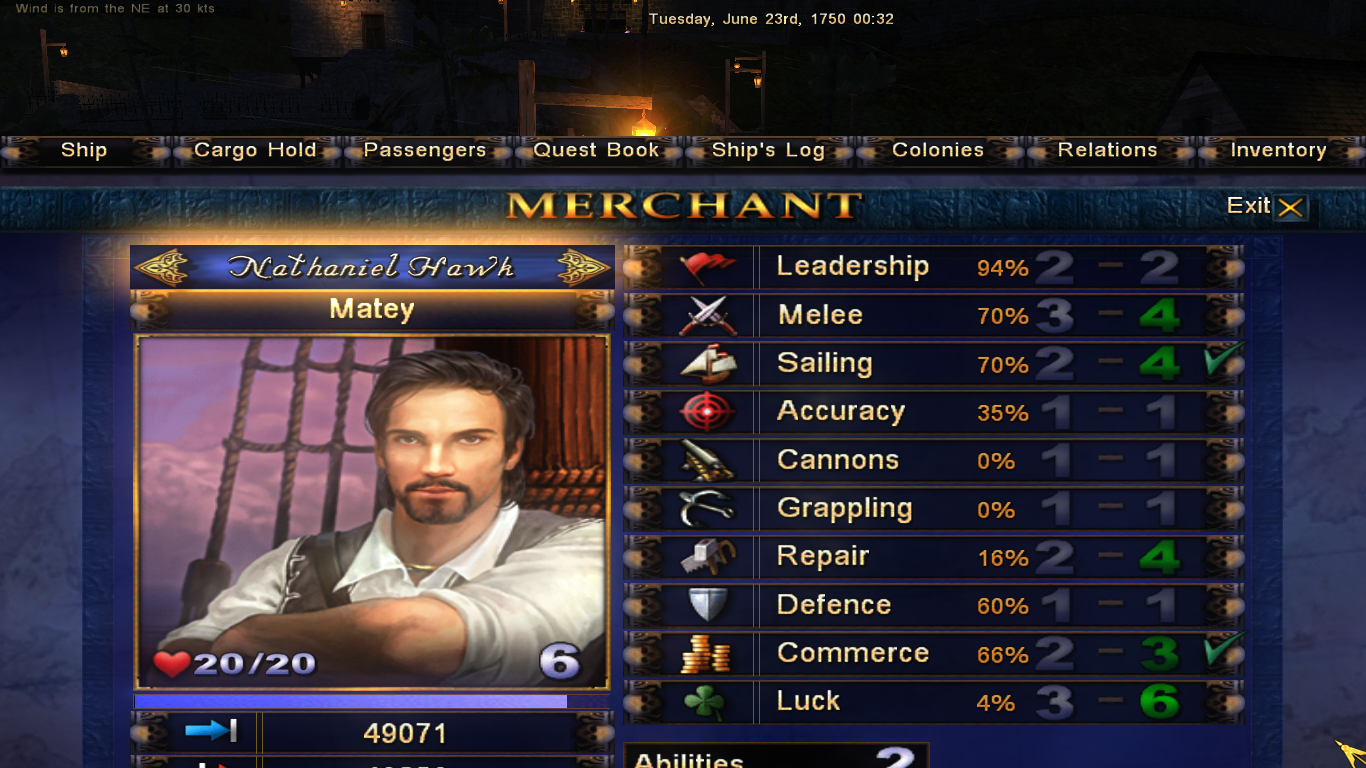Toggle the green checkmark on Commerce

click(1225, 649)
